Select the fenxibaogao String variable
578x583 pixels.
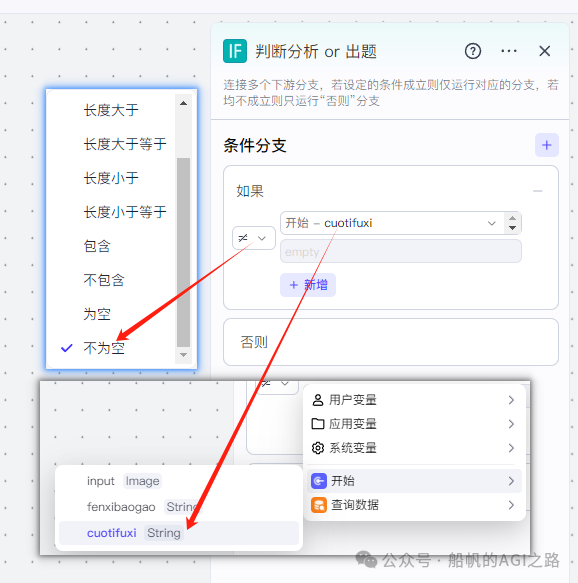[179, 507]
